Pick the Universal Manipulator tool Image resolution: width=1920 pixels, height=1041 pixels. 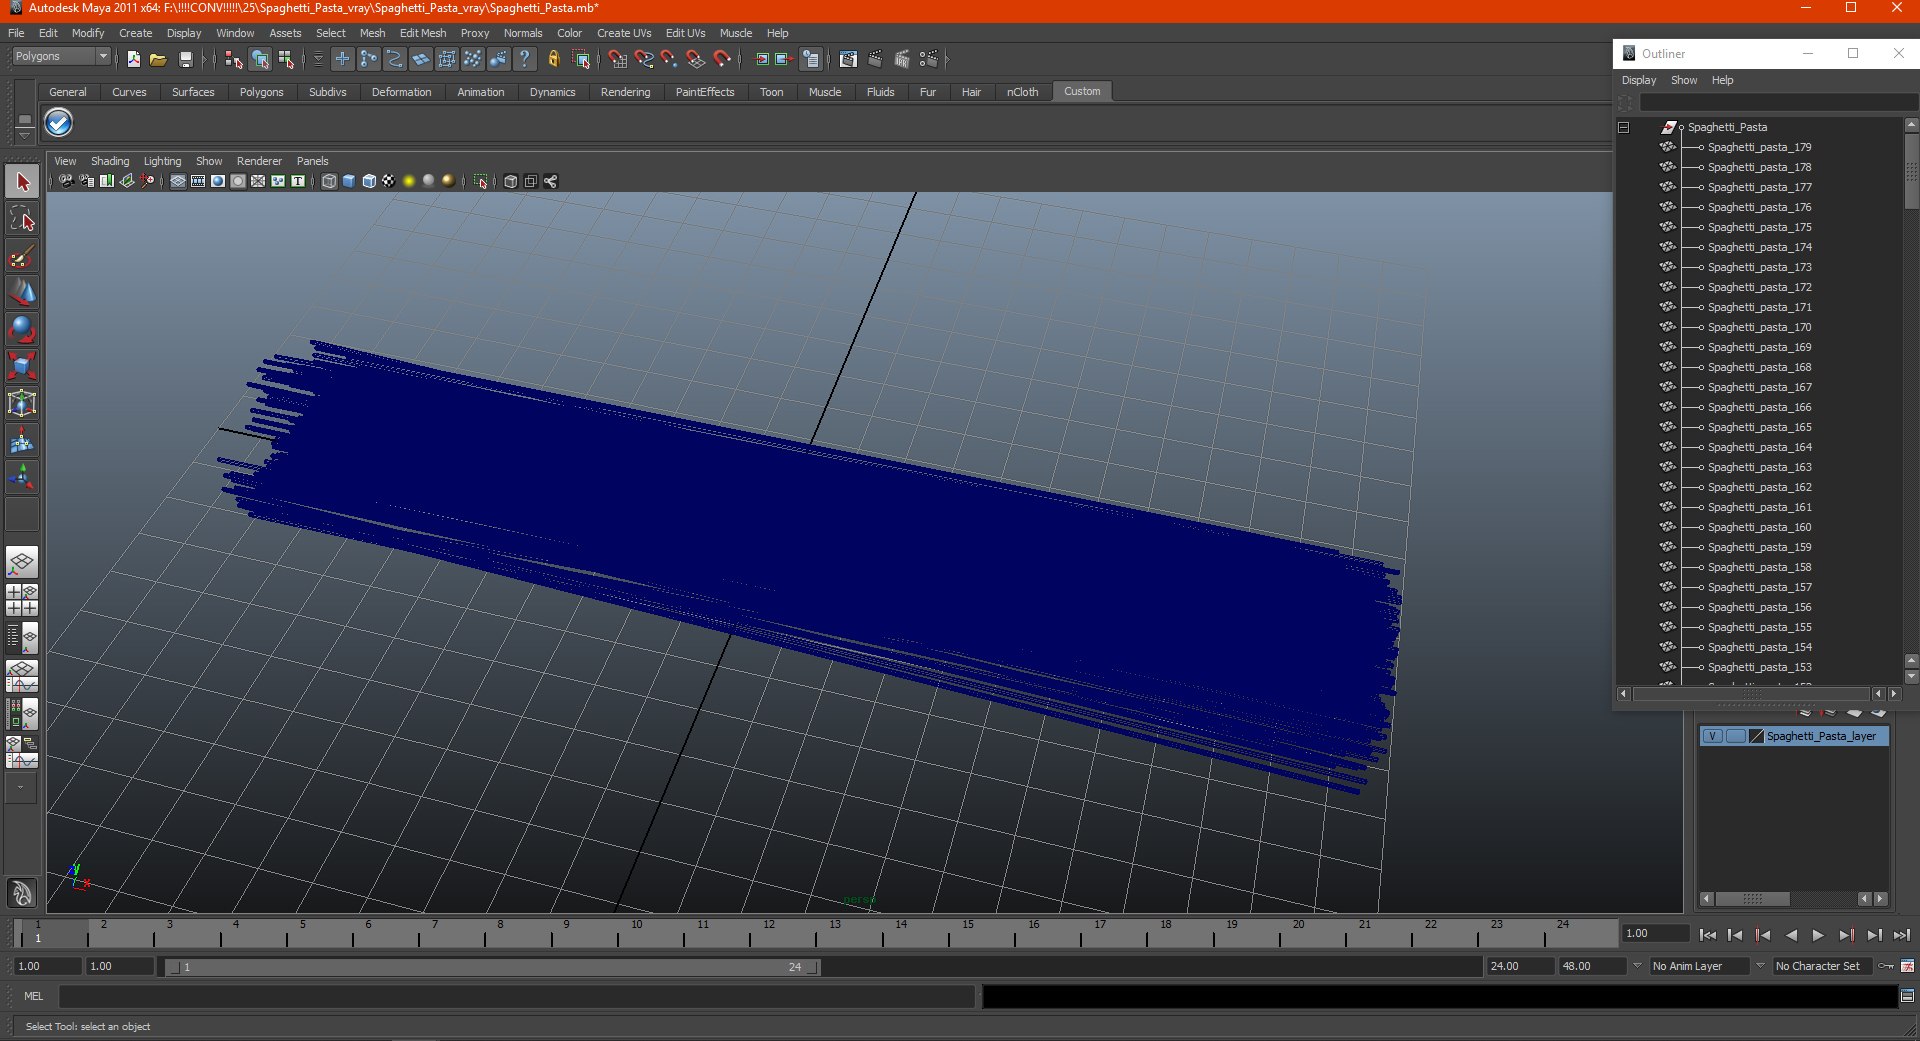[22, 403]
